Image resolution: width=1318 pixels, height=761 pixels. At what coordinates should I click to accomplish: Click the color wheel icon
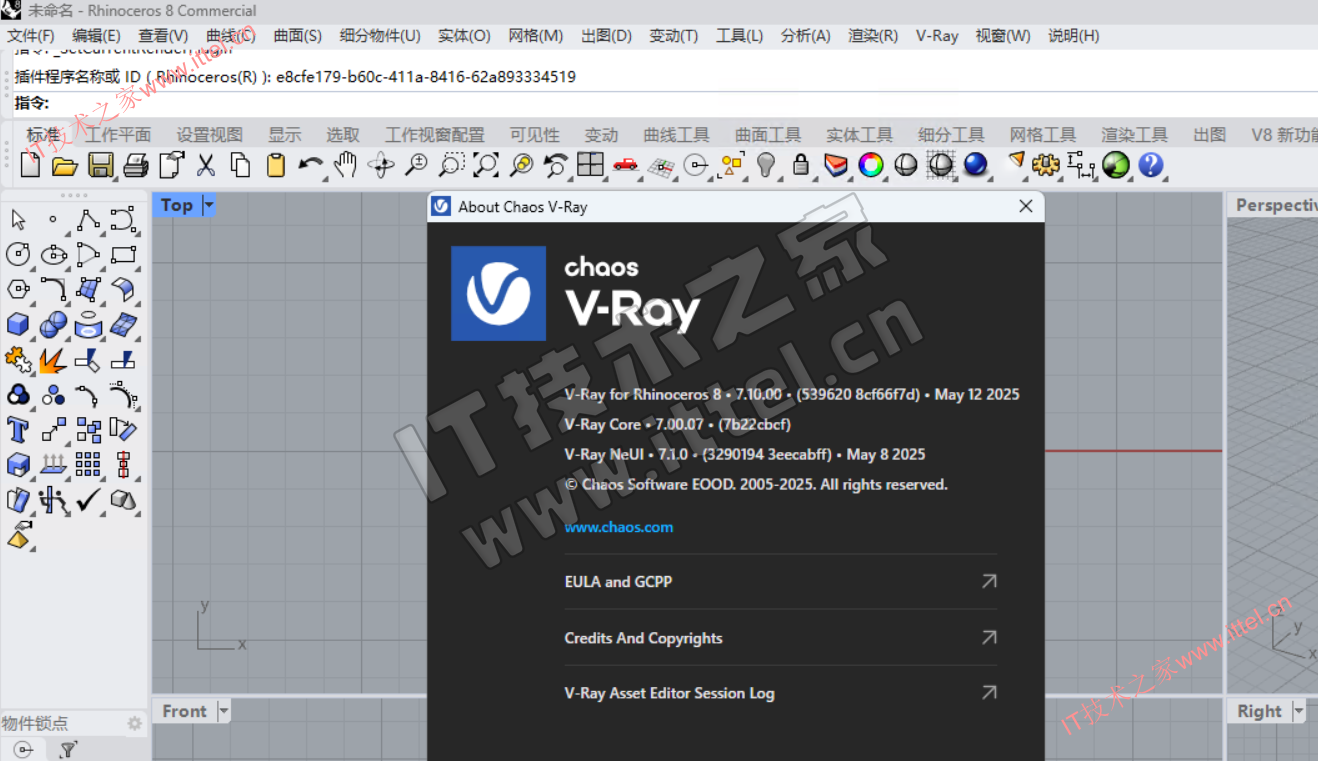871,165
